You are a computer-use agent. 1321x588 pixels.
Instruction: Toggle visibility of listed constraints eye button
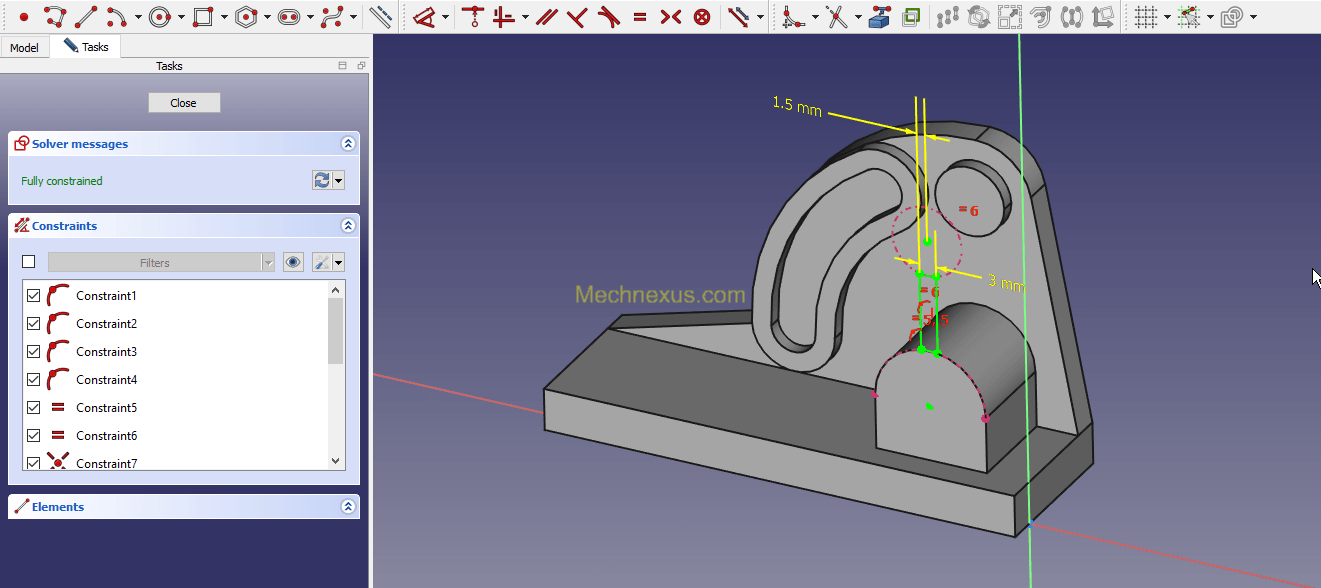coord(293,262)
